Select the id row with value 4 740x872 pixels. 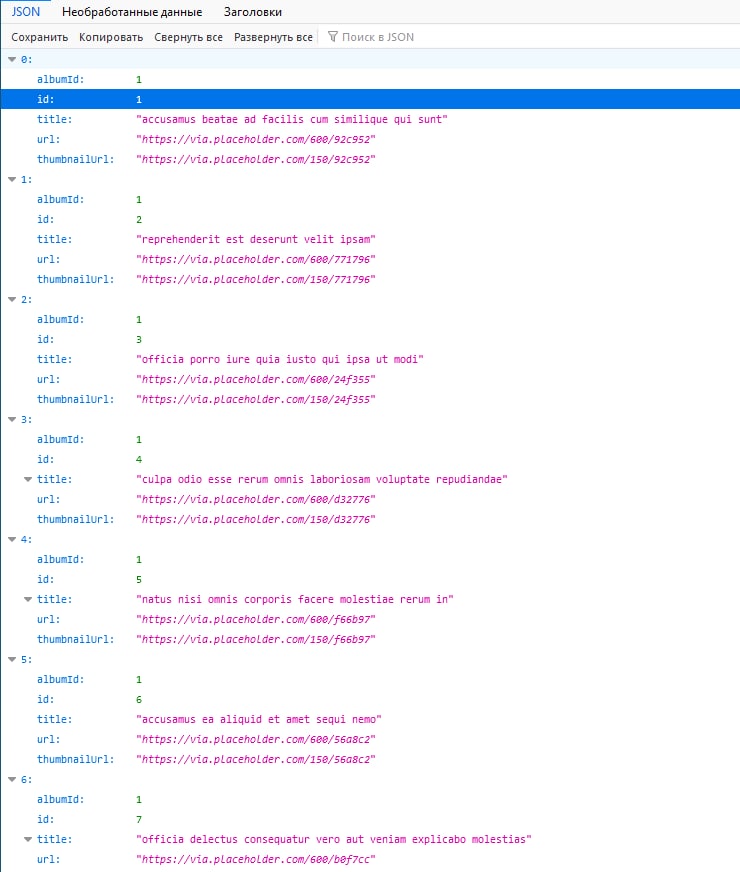(370, 459)
